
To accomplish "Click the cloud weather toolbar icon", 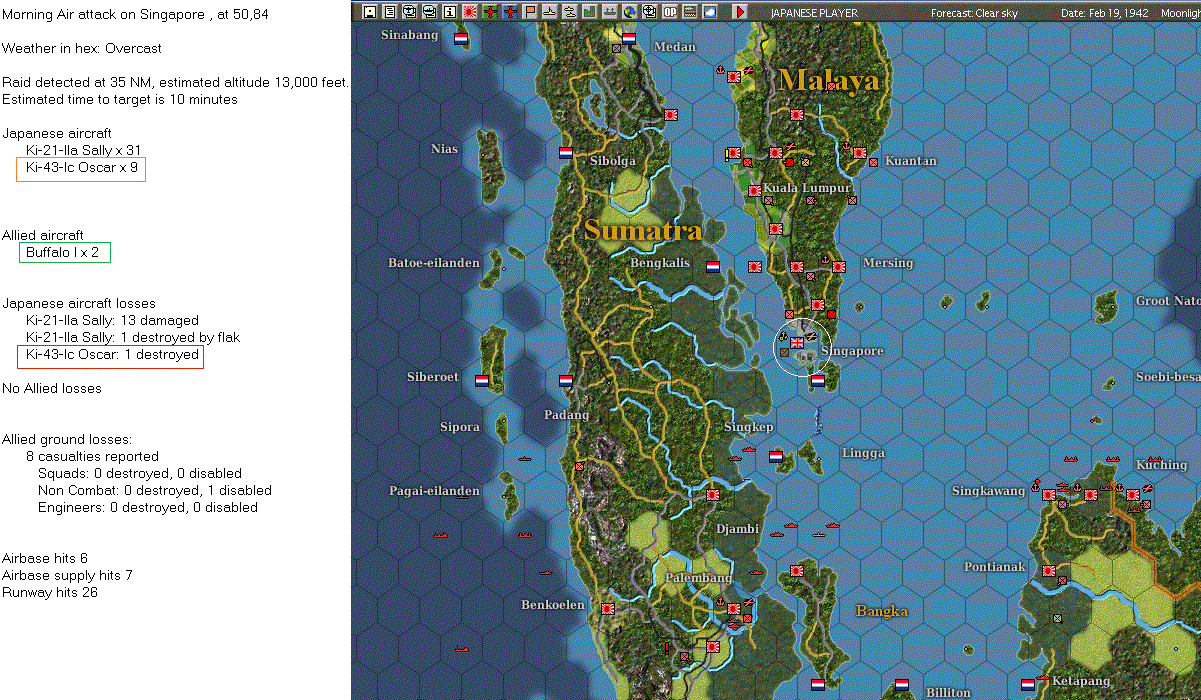I will click(710, 12).
